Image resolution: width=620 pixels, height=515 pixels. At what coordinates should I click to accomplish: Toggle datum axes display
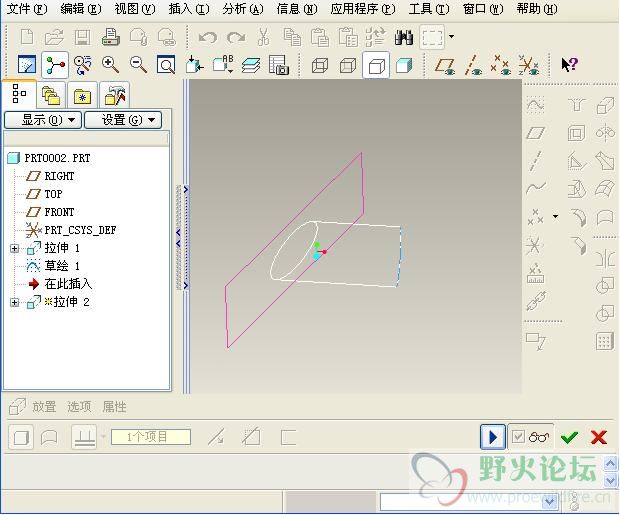coord(473,65)
